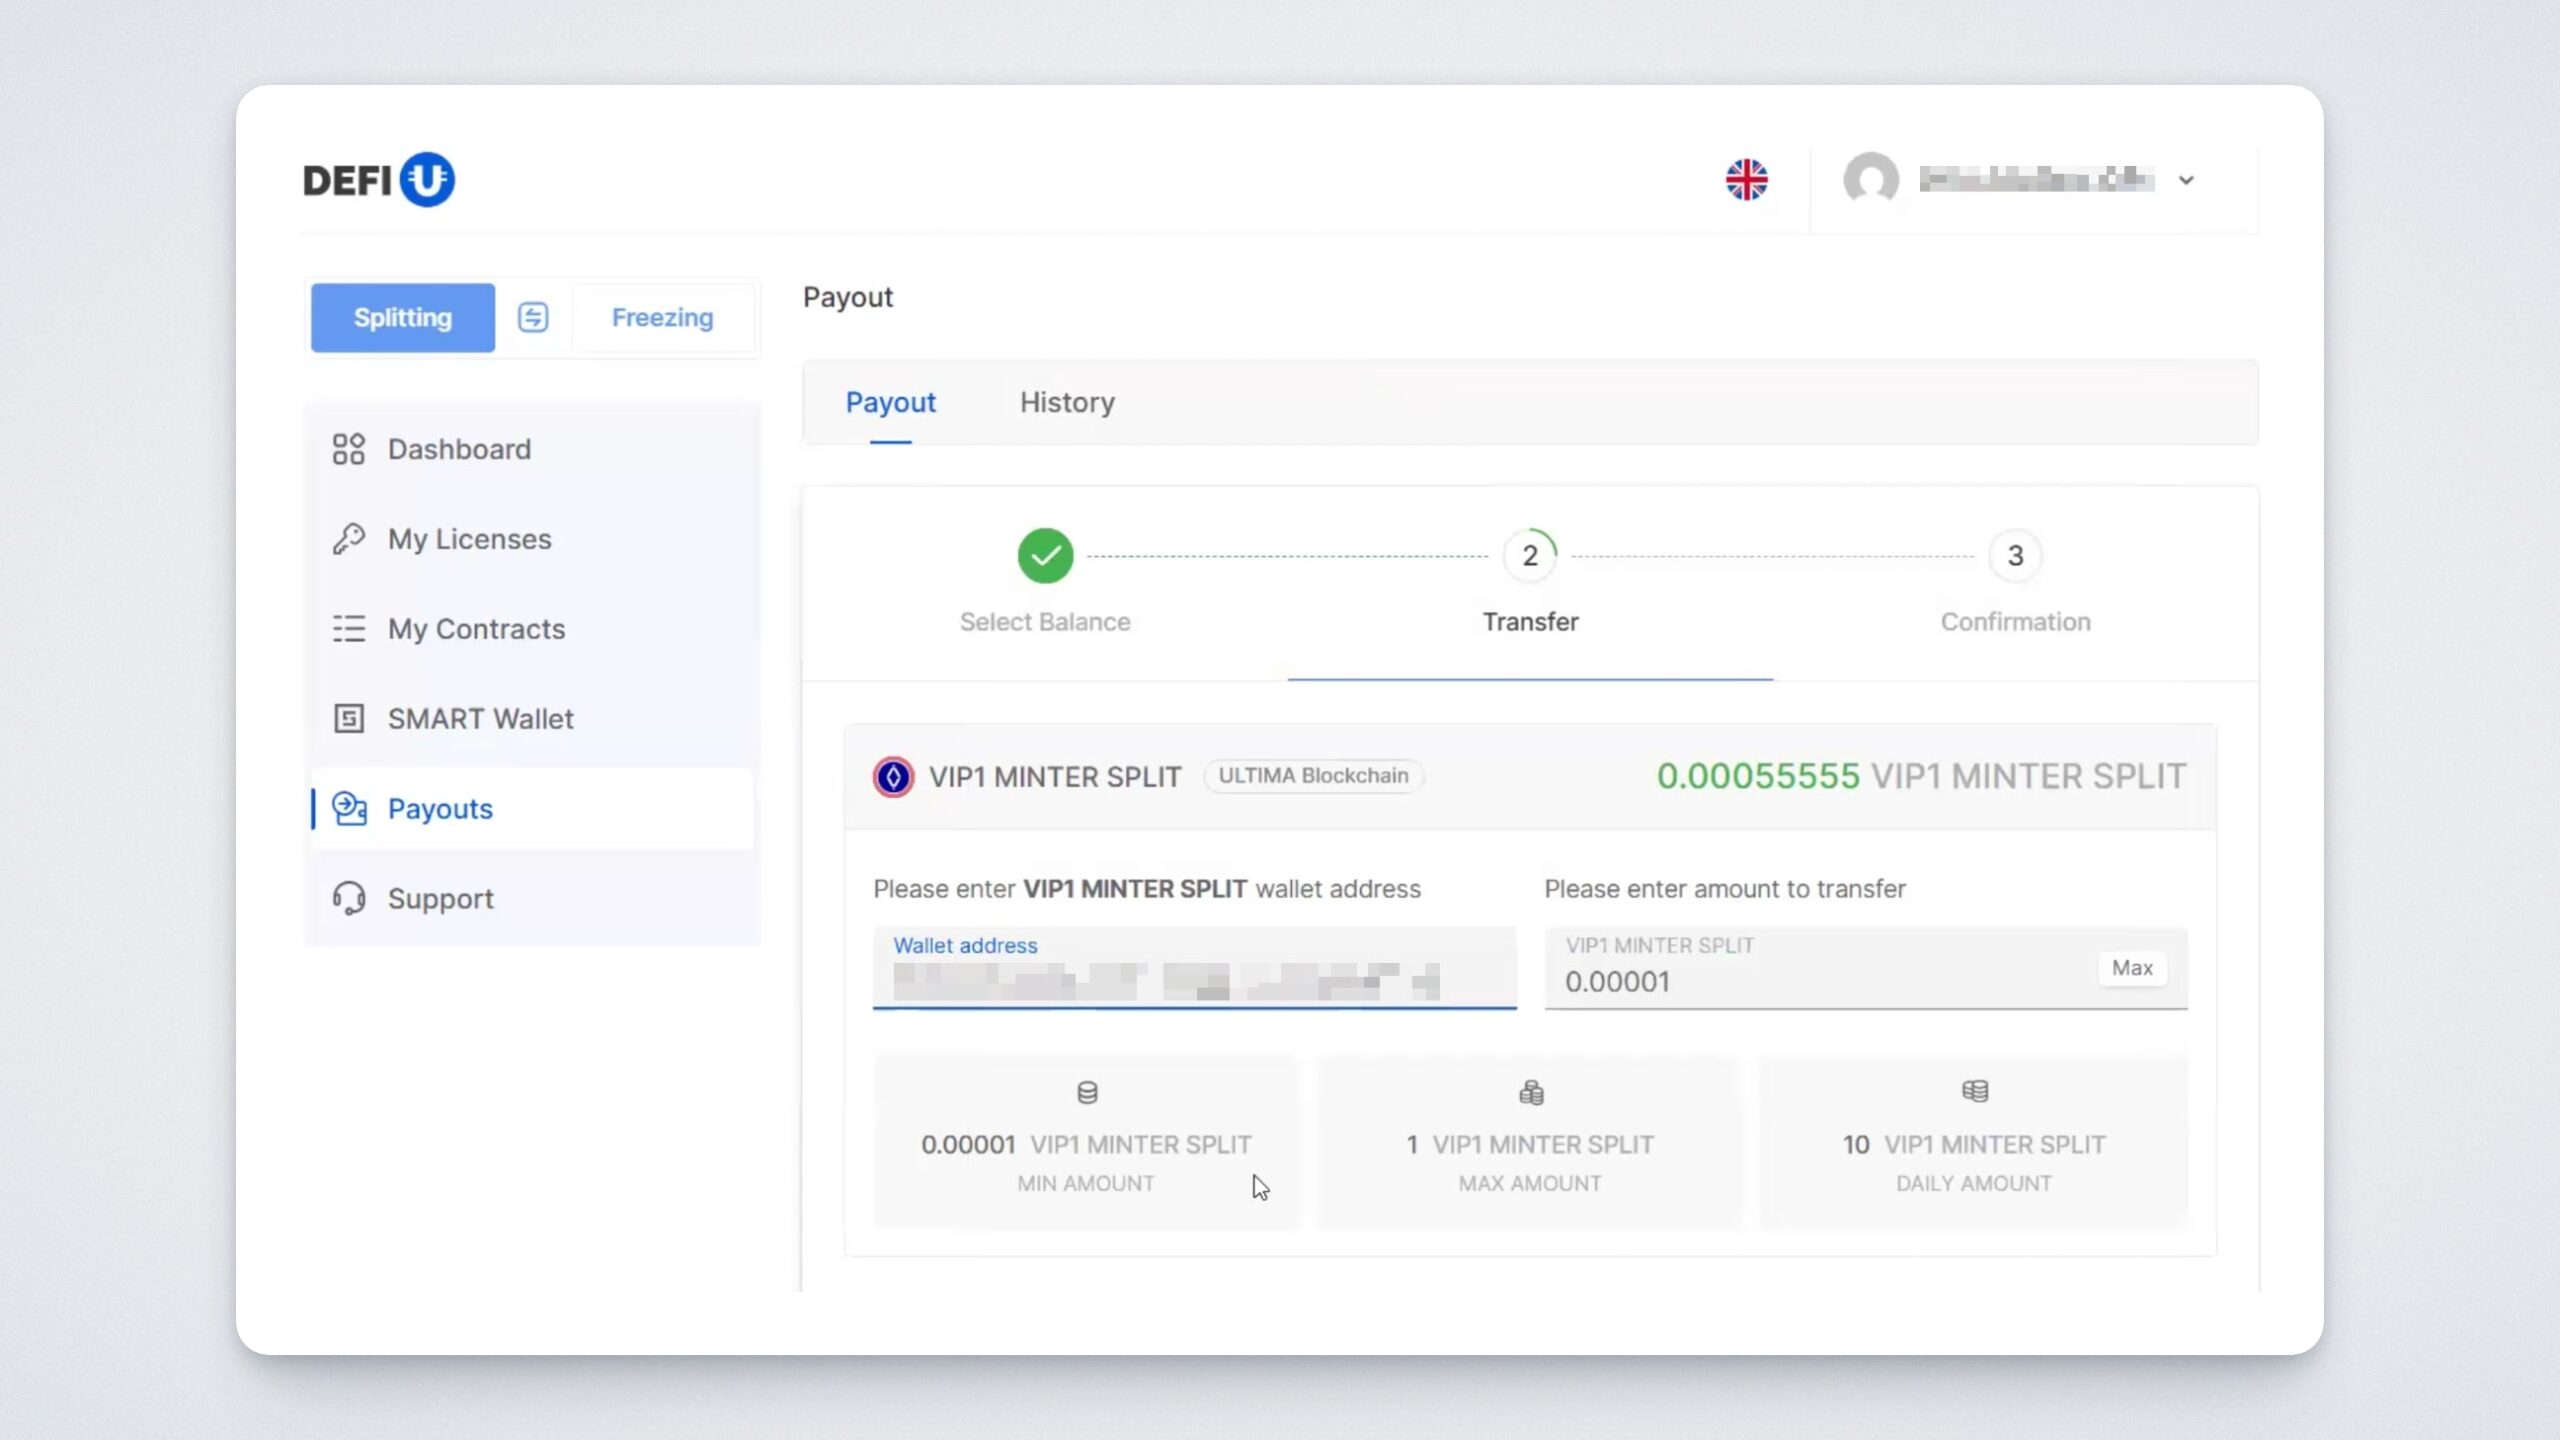Screen dimensions: 2560x1440
Task: Click the VIP1 MINTER SPLIT coin icon
Action: point(893,777)
